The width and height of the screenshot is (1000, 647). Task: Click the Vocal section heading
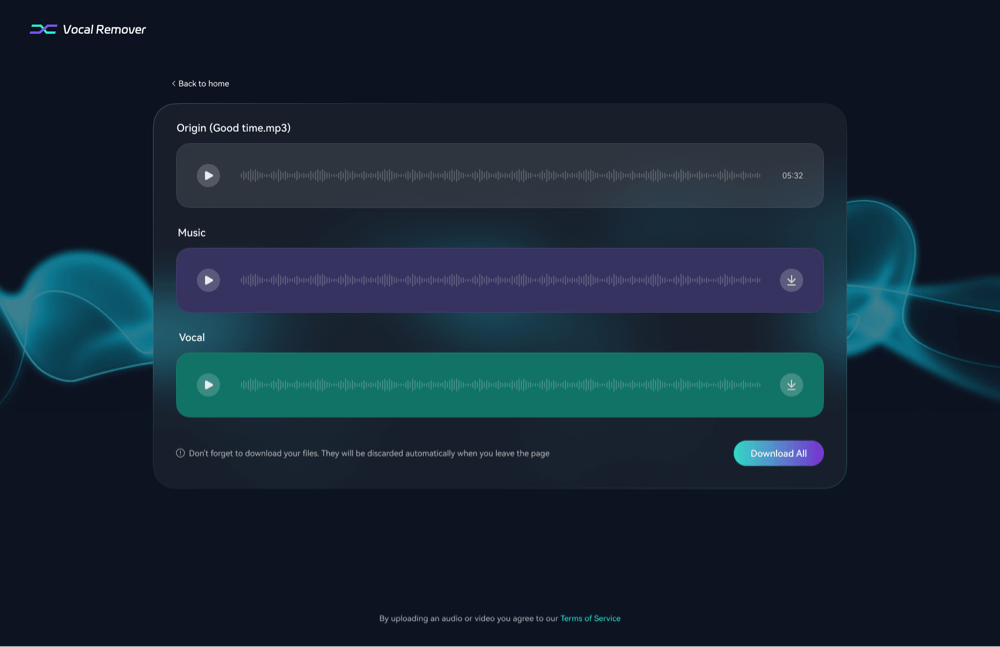(191, 337)
